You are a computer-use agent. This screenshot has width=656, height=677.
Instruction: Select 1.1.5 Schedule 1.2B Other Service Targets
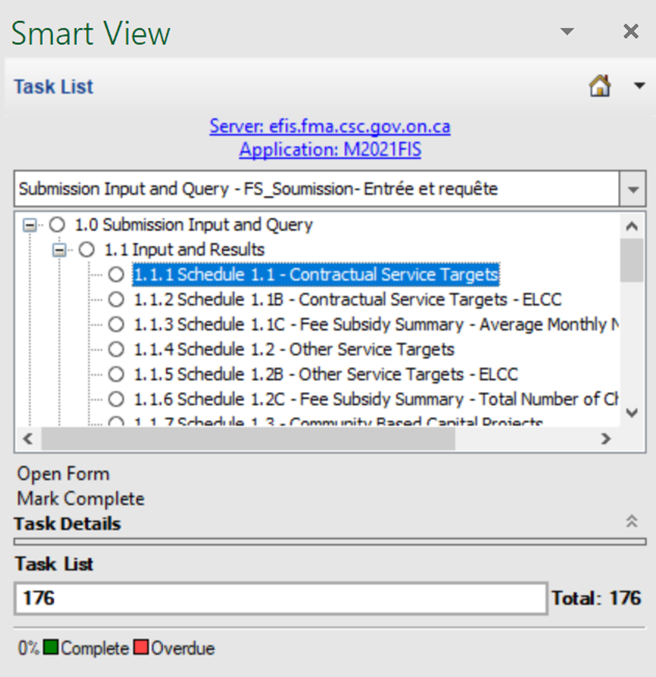click(x=325, y=374)
